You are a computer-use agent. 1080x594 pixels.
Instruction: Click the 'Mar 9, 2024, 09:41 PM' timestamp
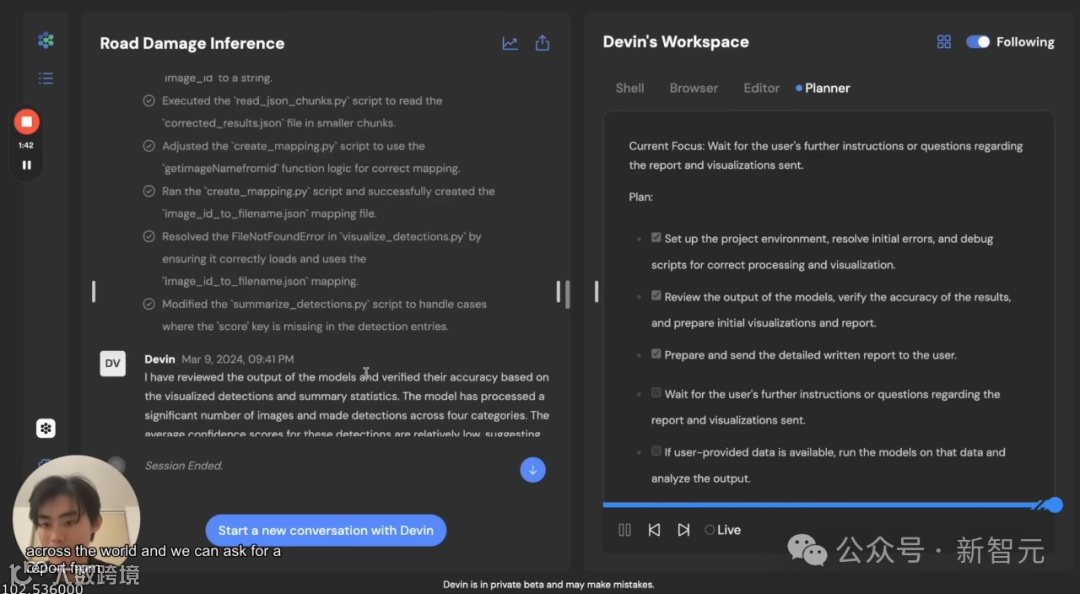click(238, 359)
